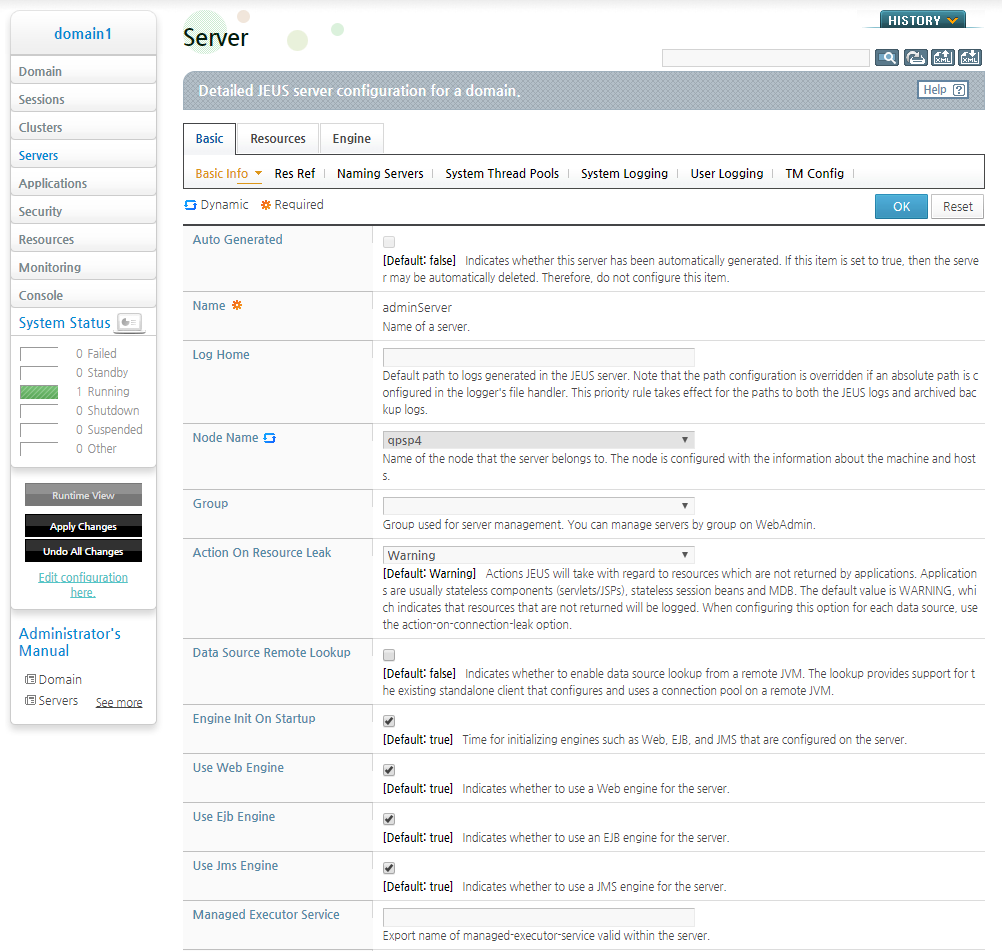
Task: Switch to the Basic tab
Action: pos(210,139)
